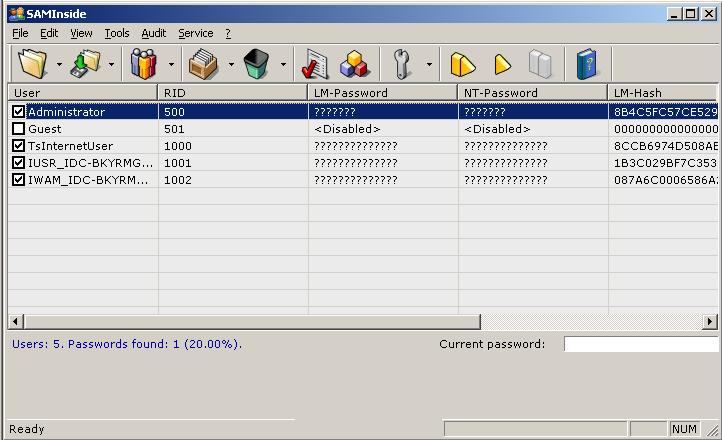The height and width of the screenshot is (440, 722).
Task: Open the ? help menu
Action: pos(228,33)
